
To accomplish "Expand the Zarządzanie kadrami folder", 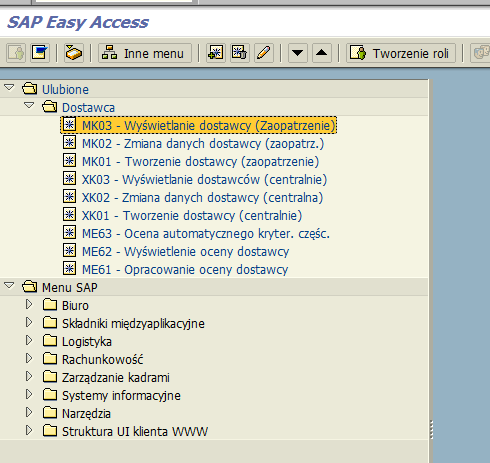I will tap(29, 376).
